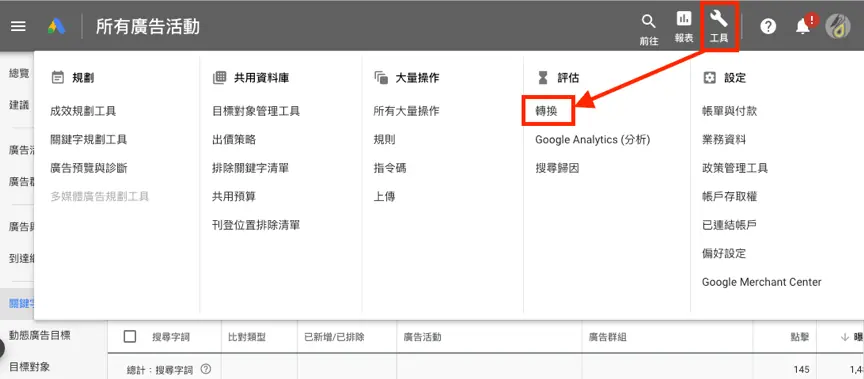This screenshot has width=864, height=379.
Task: Sort by 點擊 column header
Action: (800, 337)
